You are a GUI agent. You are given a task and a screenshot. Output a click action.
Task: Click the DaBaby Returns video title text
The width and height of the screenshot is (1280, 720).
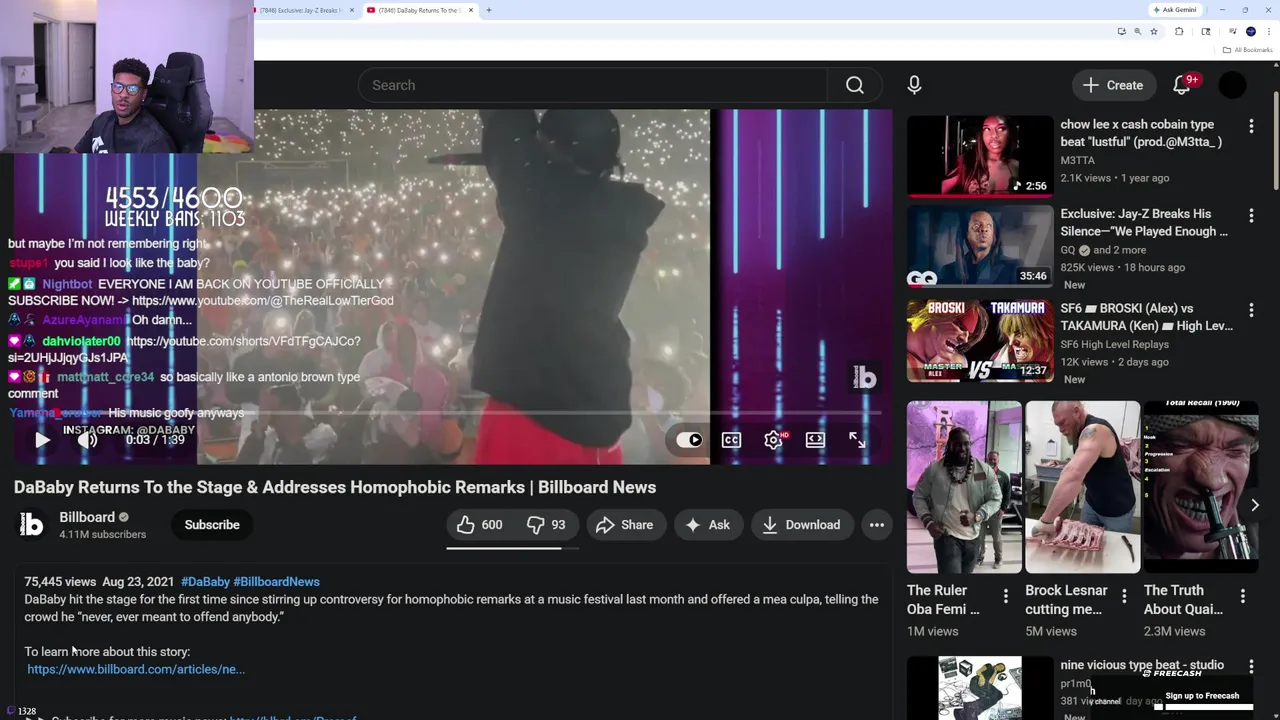point(335,487)
